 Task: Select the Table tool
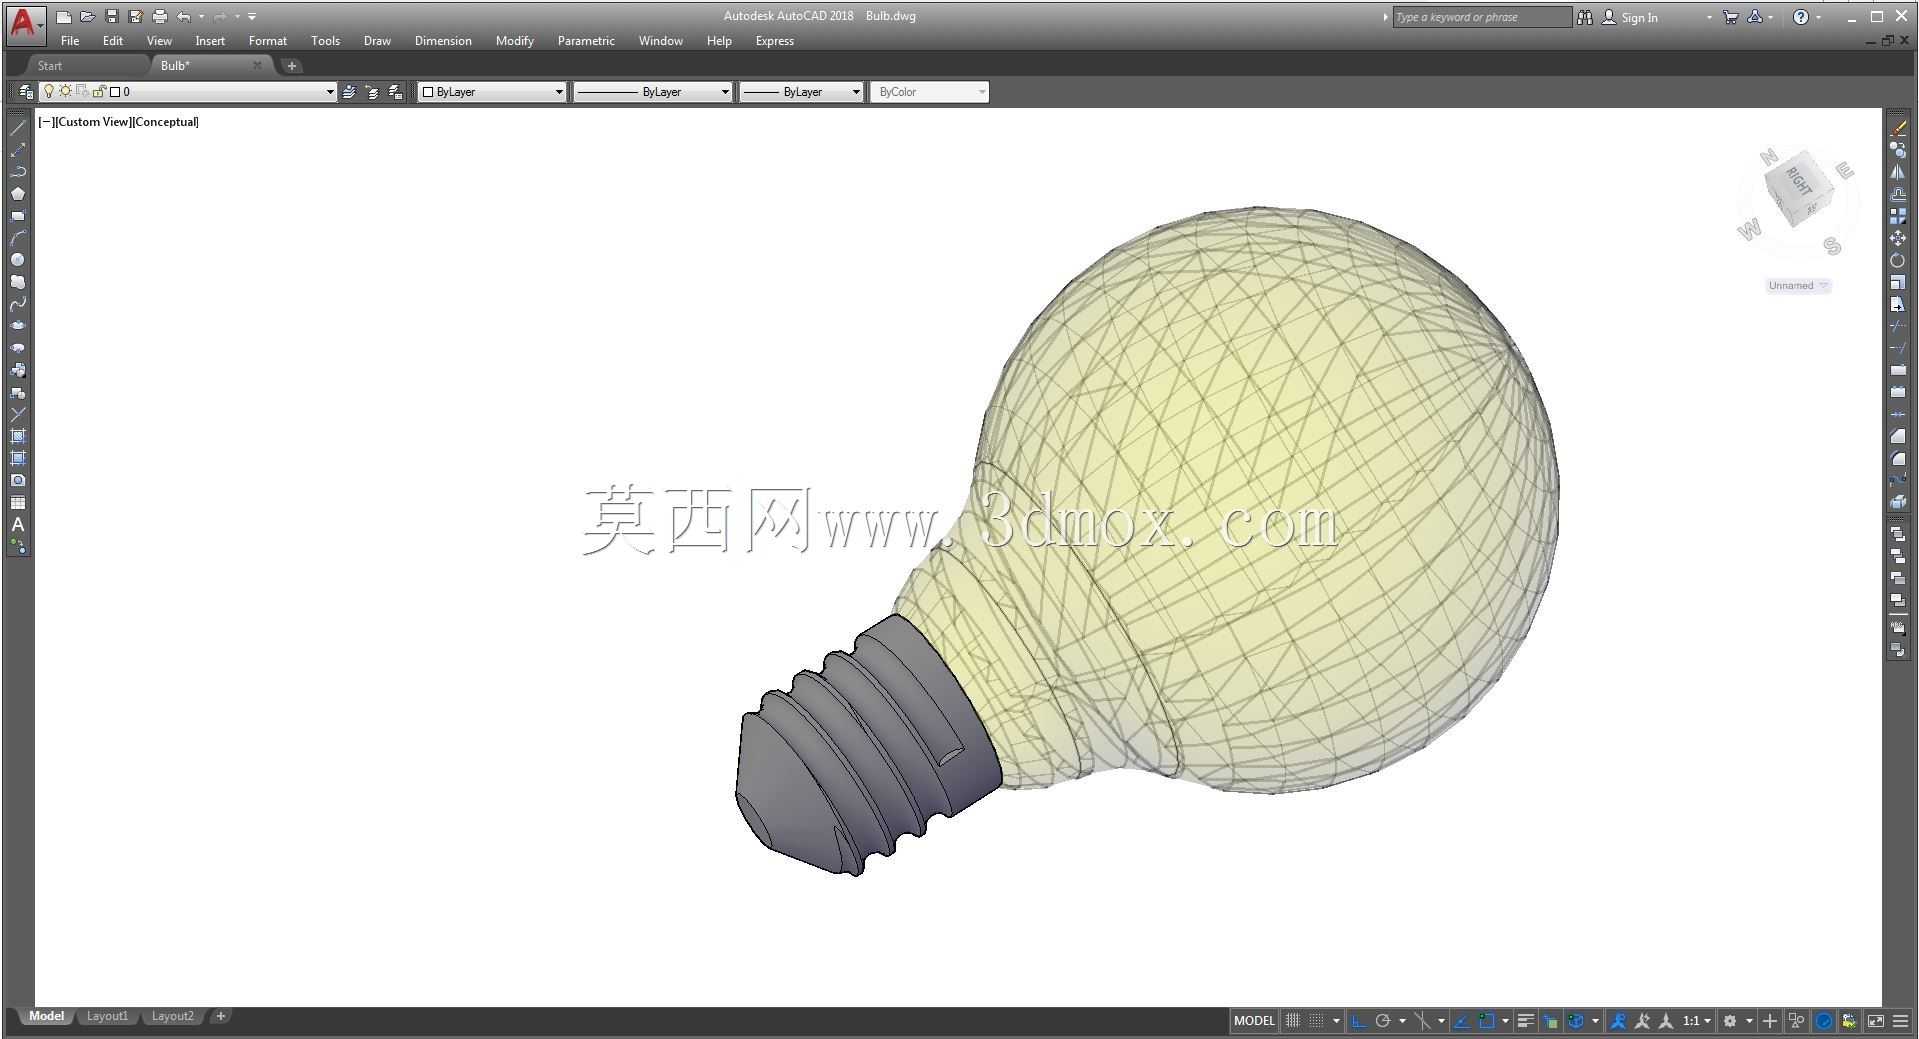click(x=18, y=502)
